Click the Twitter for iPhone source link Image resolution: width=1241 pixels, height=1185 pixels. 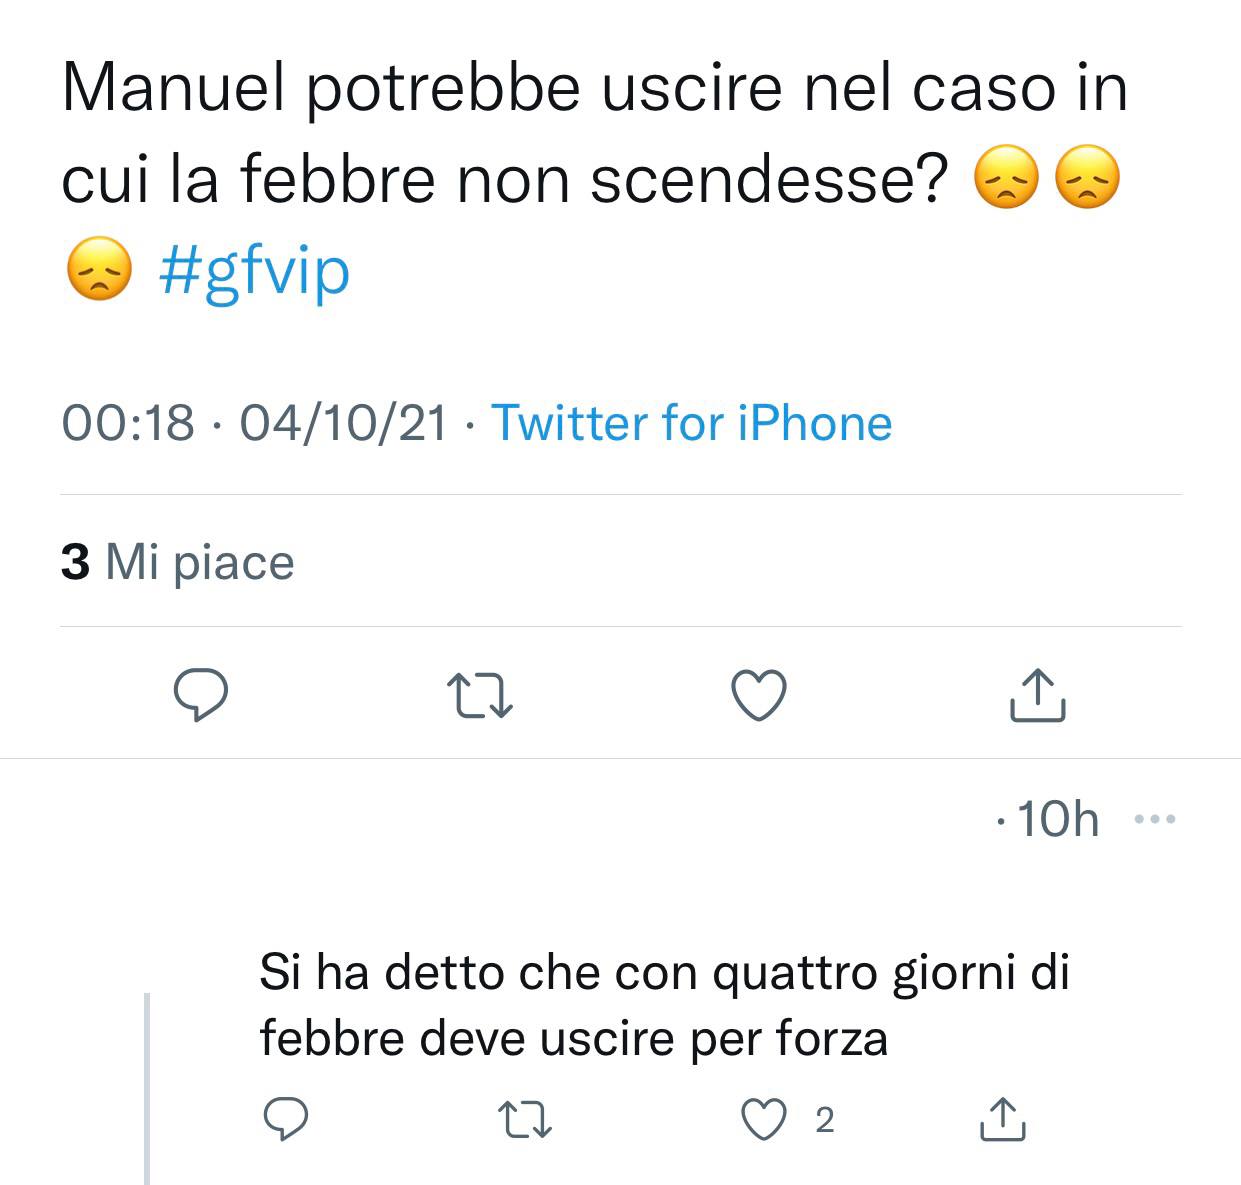[691, 423]
